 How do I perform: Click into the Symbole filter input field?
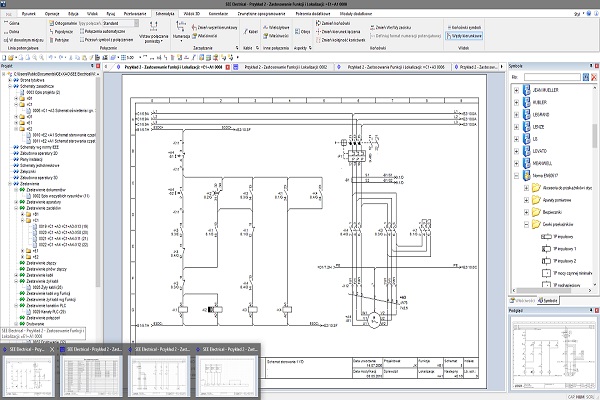tap(552, 77)
